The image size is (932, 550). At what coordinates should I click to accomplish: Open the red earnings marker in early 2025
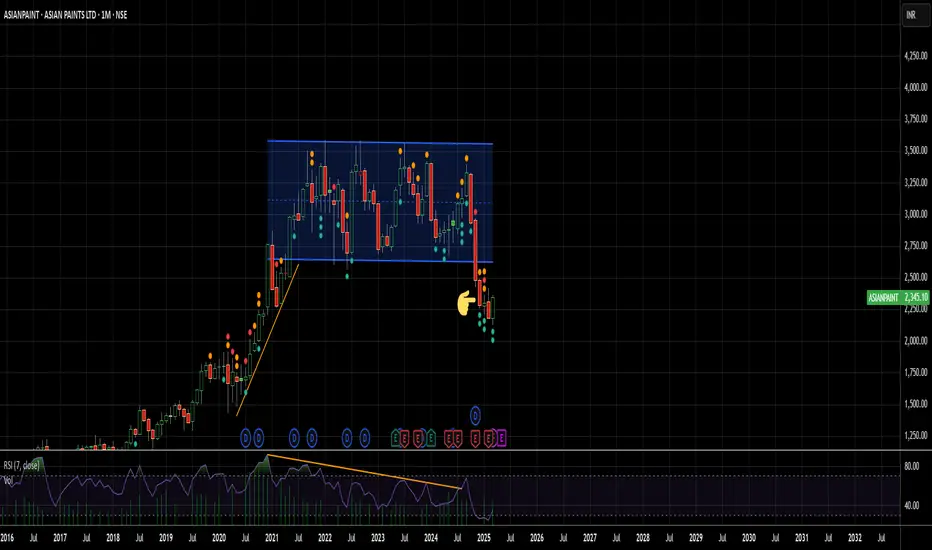(x=489, y=438)
